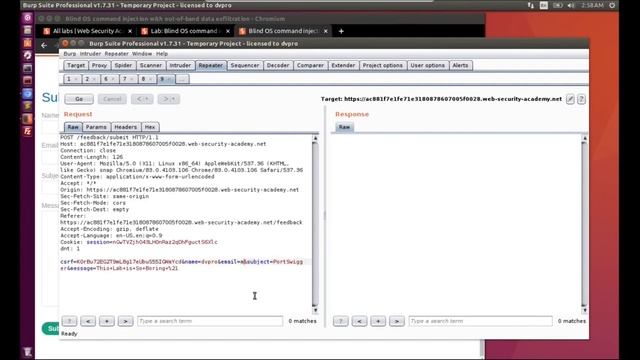Switch to the Scanner tab
This screenshot has width=640, height=360.
tap(151, 65)
